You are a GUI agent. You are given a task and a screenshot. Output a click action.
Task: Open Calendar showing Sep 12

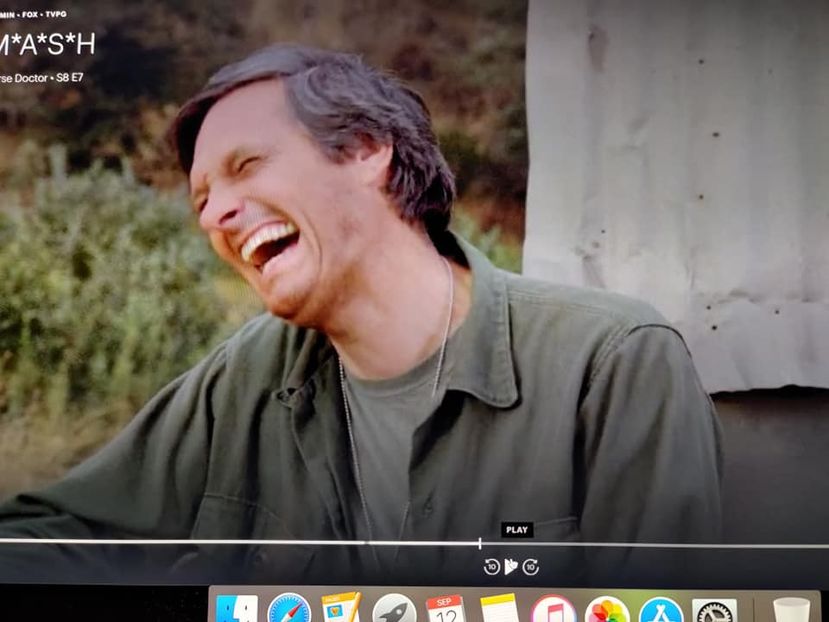click(x=445, y=609)
